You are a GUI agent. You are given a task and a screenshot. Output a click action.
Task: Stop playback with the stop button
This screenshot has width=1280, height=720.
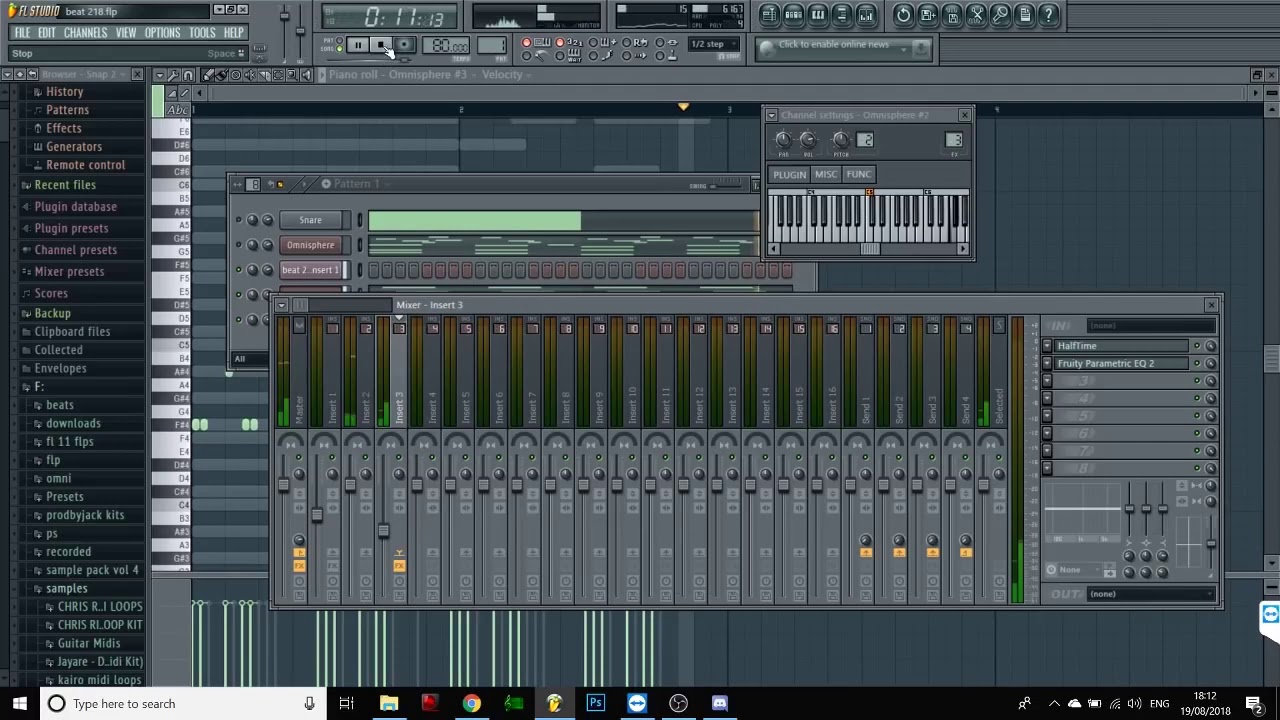pyautogui.click(x=380, y=45)
